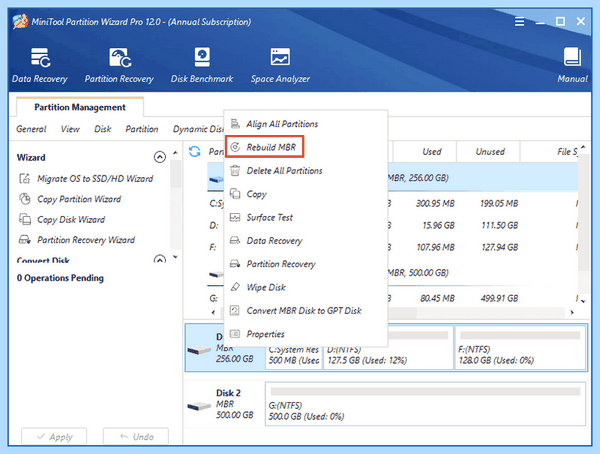The width and height of the screenshot is (600, 454).
Task: Switch to the Partition Management tab
Action: (x=80, y=107)
